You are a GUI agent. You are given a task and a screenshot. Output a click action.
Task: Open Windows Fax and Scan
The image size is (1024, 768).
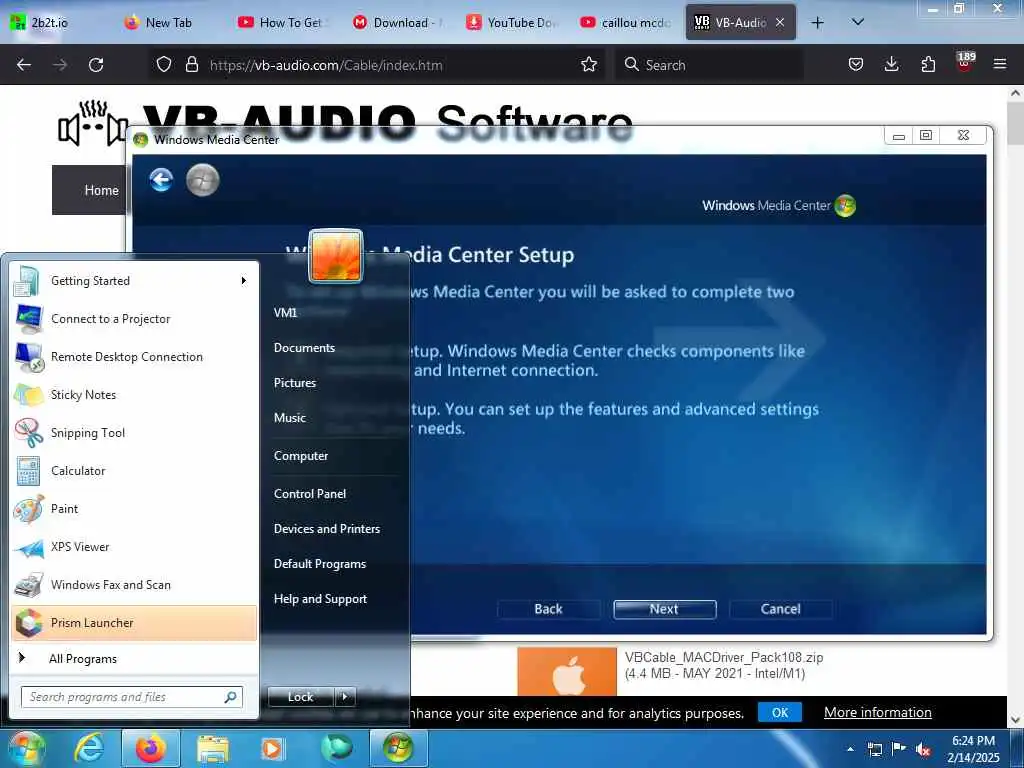point(134,584)
